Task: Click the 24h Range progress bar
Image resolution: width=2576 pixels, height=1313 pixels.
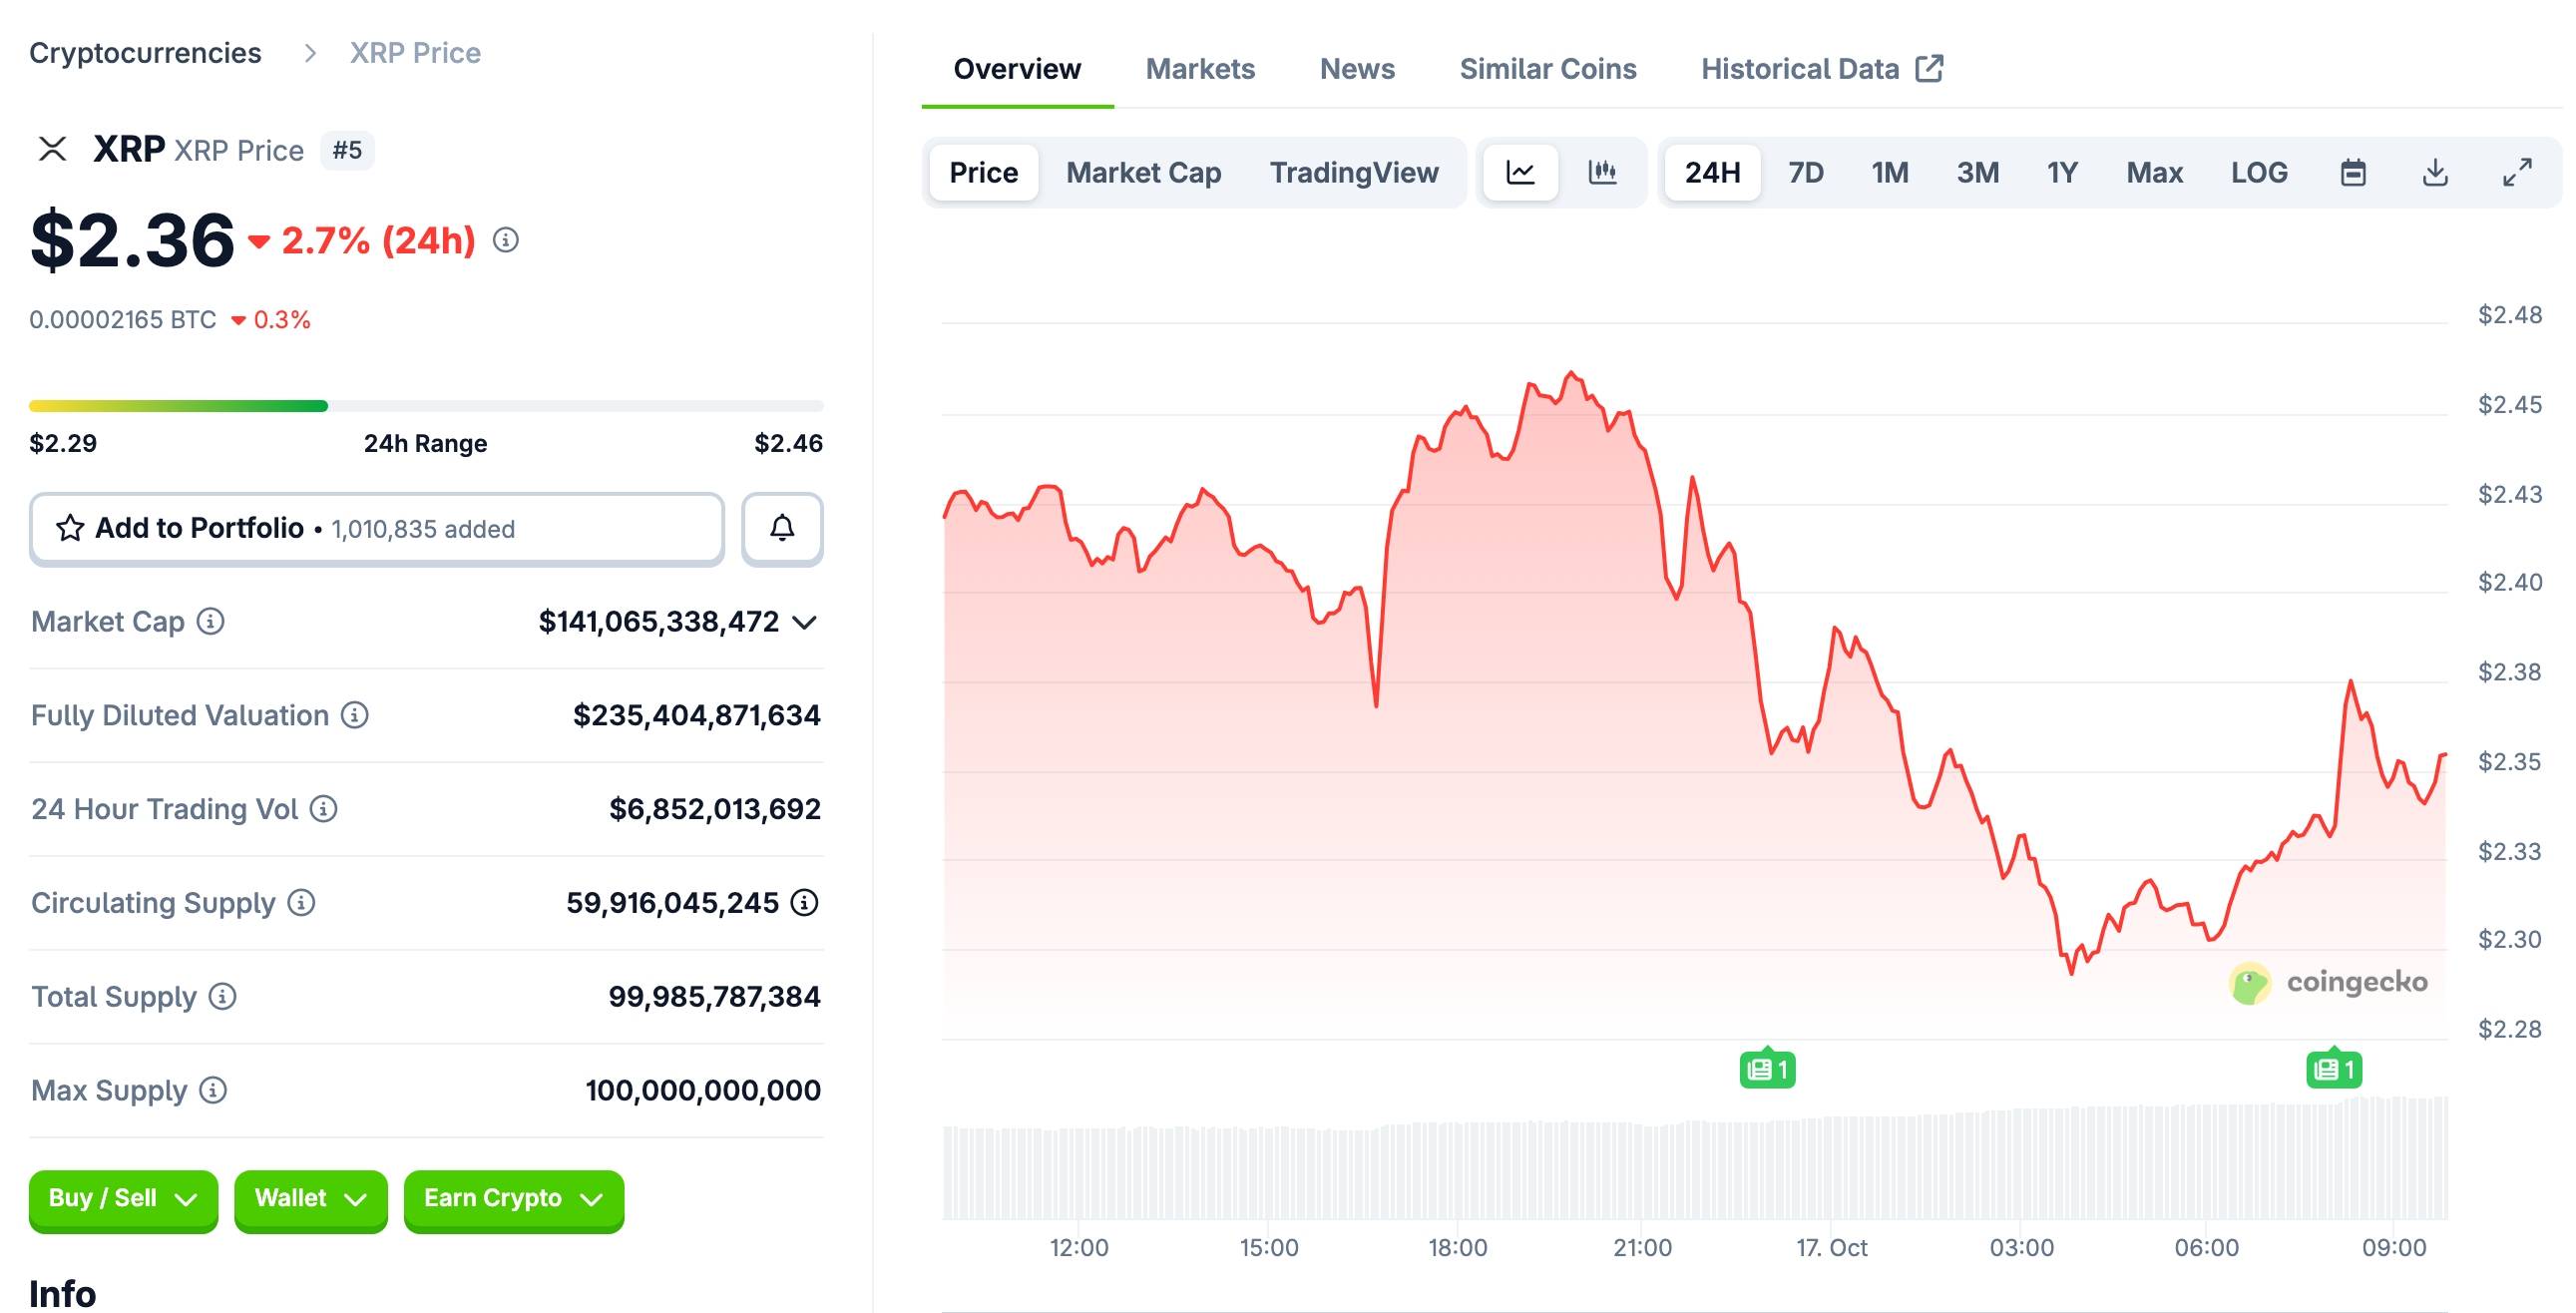Action: (x=426, y=406)
